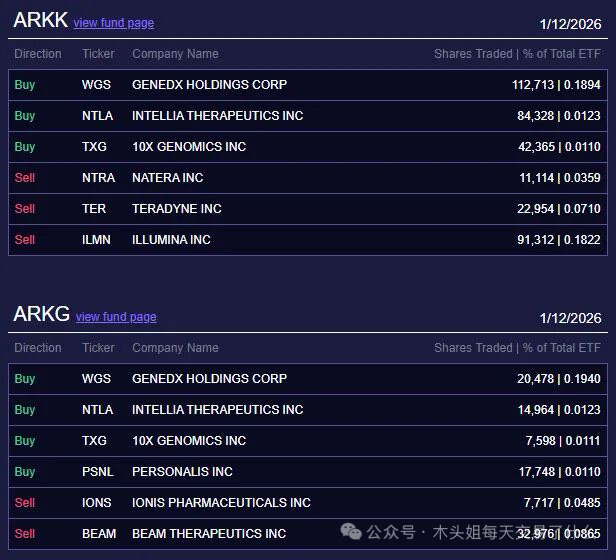616x560 pixels.
Task: Select ticker NTLA in ARKG table
Action: click(97, 409)
